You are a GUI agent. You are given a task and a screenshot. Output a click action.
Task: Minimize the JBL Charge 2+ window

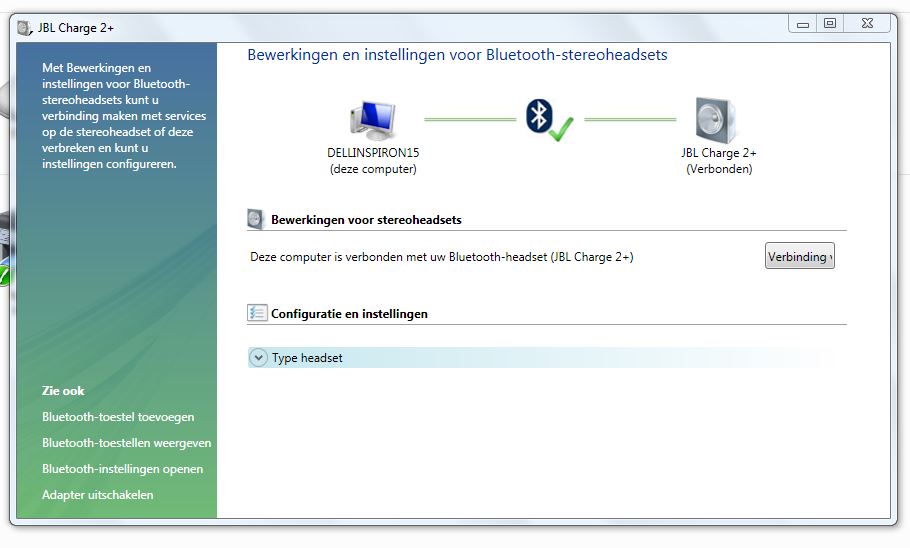pyautogui.click(x=803, y=24)
